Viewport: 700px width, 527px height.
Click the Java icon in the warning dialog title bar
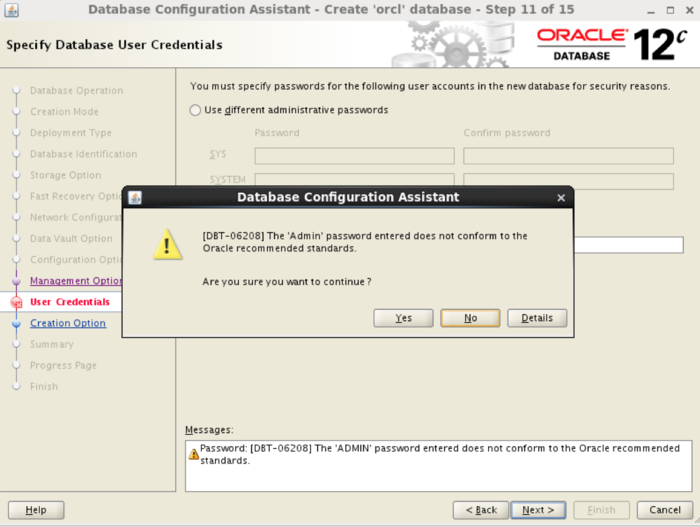tap(135, 197)
